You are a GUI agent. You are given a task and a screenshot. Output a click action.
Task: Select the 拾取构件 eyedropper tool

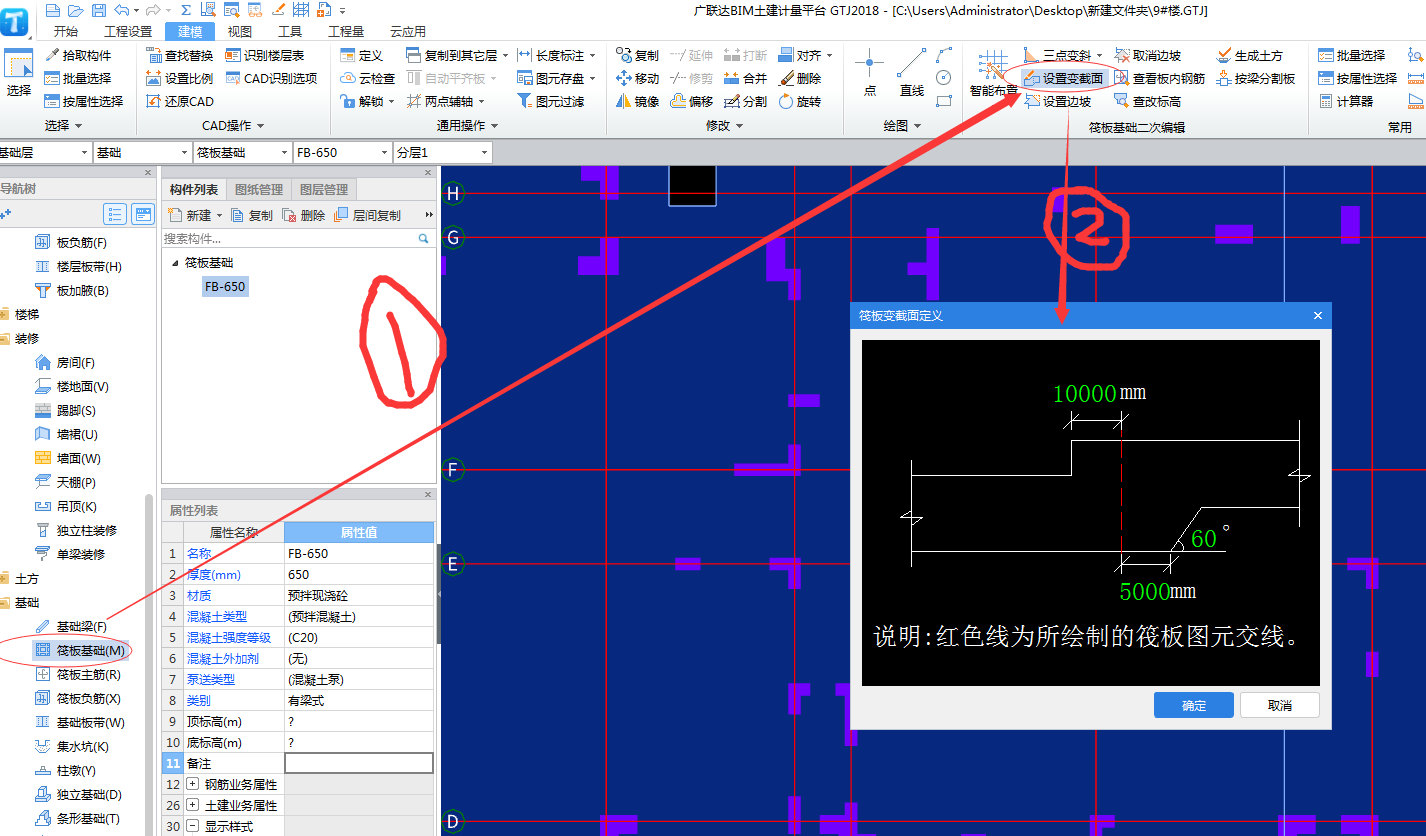(77, 55)
